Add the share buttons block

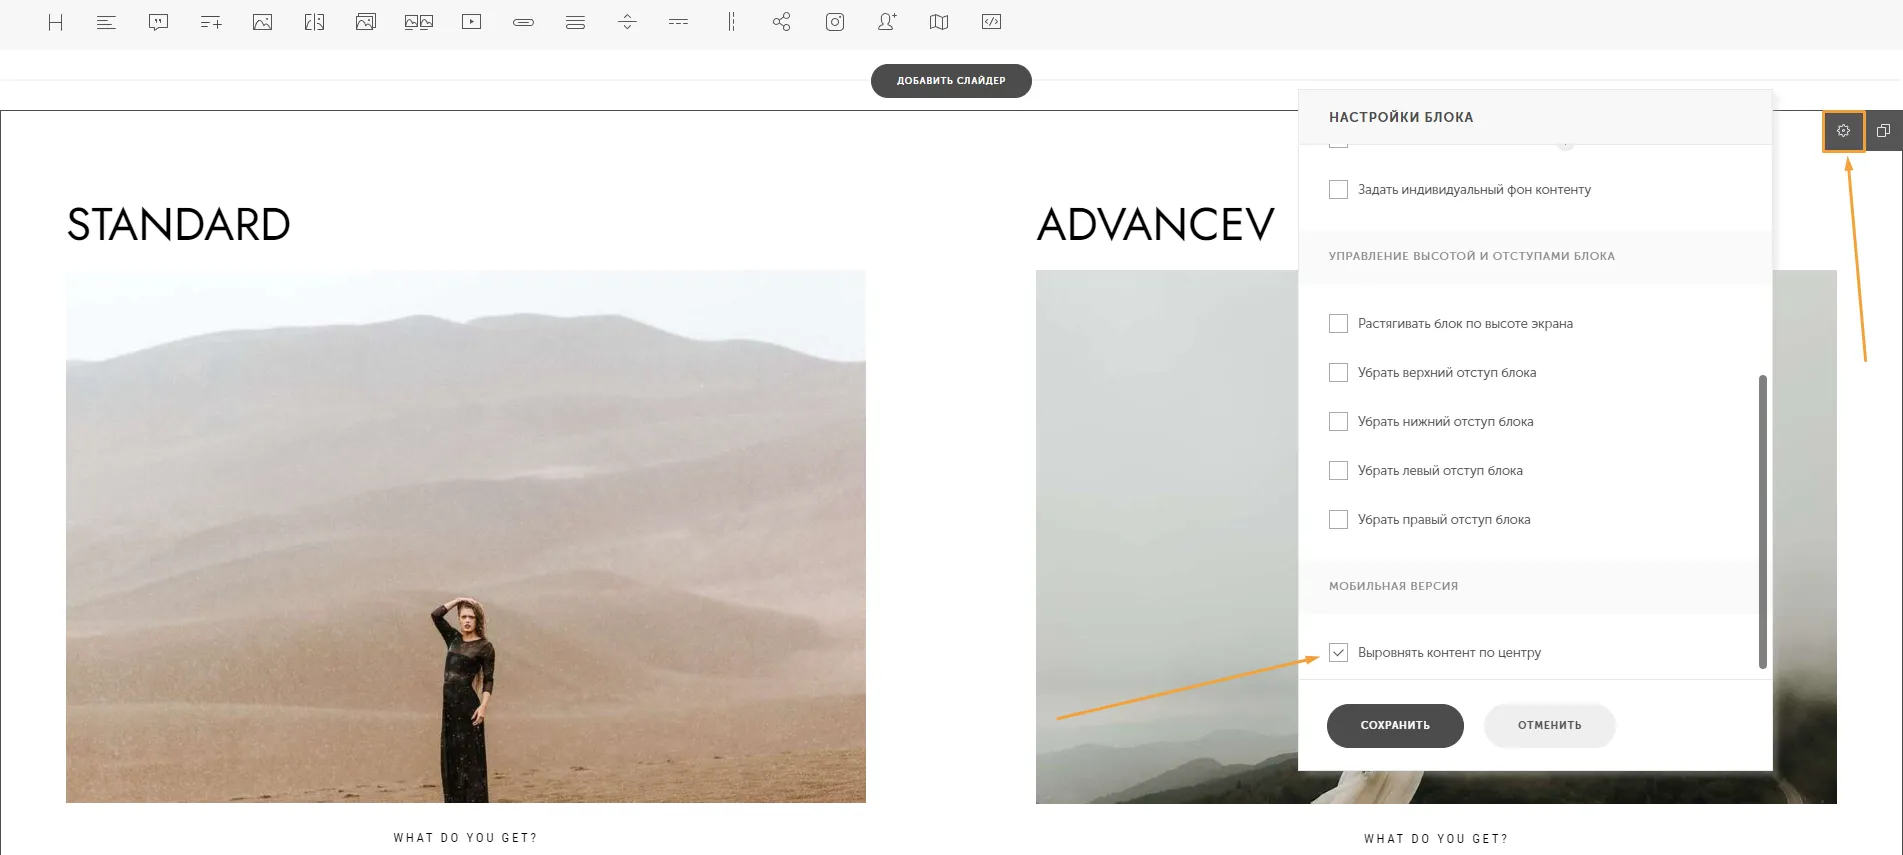[782, 22]
